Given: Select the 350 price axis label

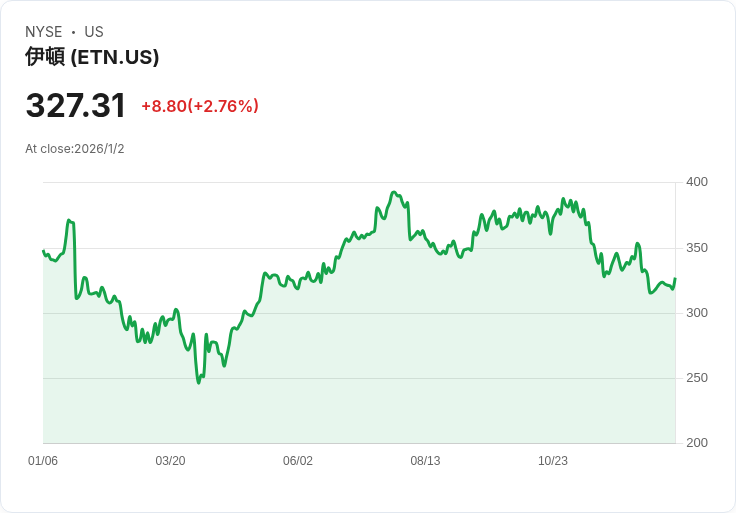Looking at the screenshot, I should [x=697, y=248].
